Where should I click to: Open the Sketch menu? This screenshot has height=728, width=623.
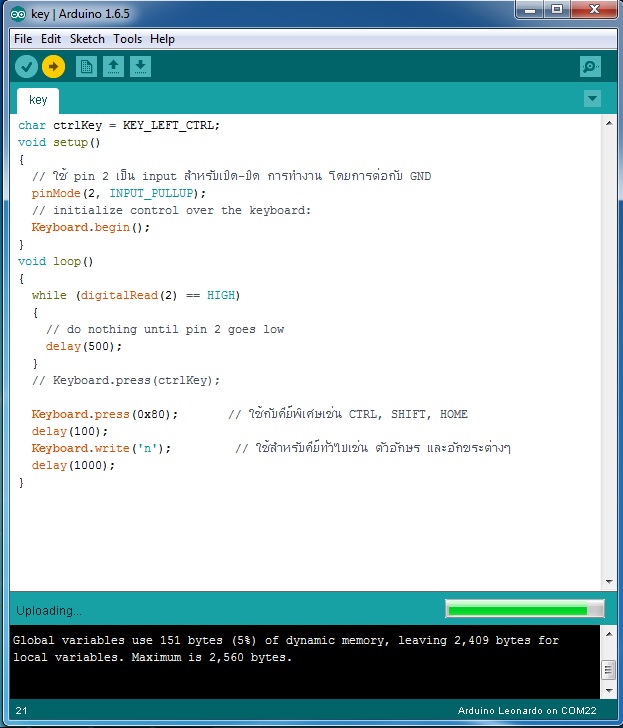pos(87,39)
